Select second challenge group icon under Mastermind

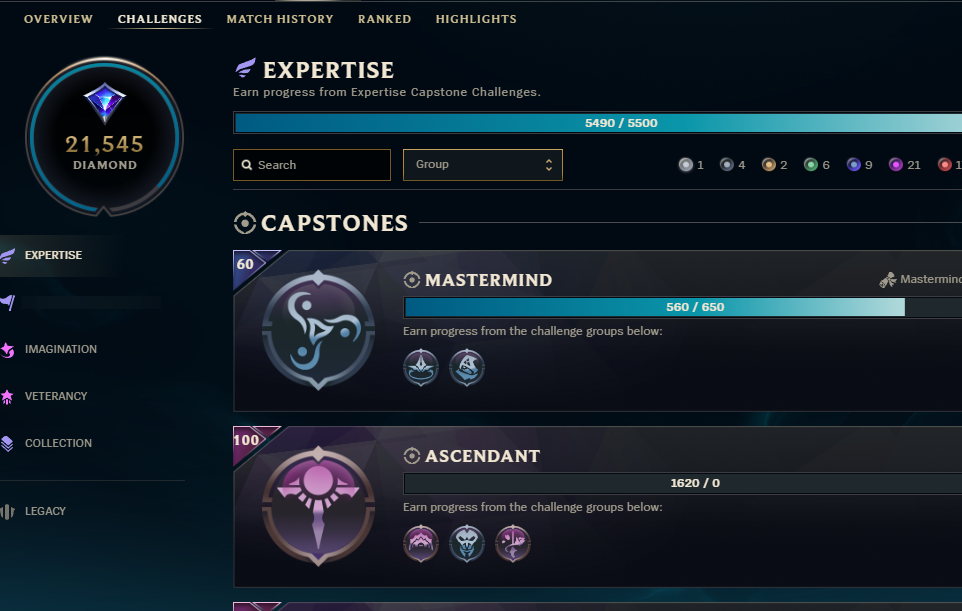click(x=467, y=367)
